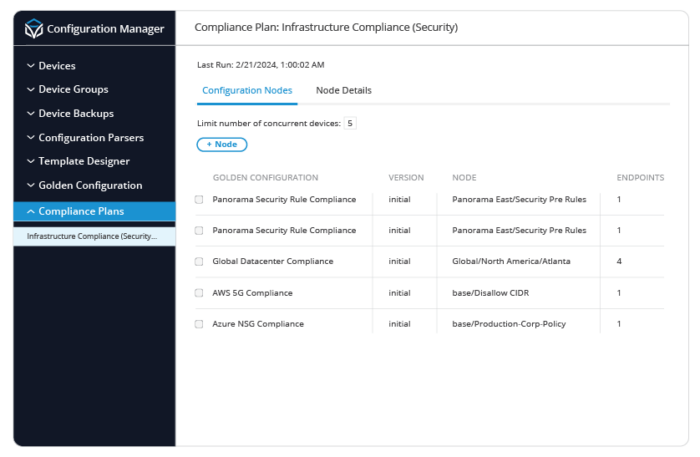700x457 pixels.
Task: Sort by the Endpoints column header
Action: [x=640, y=178]
